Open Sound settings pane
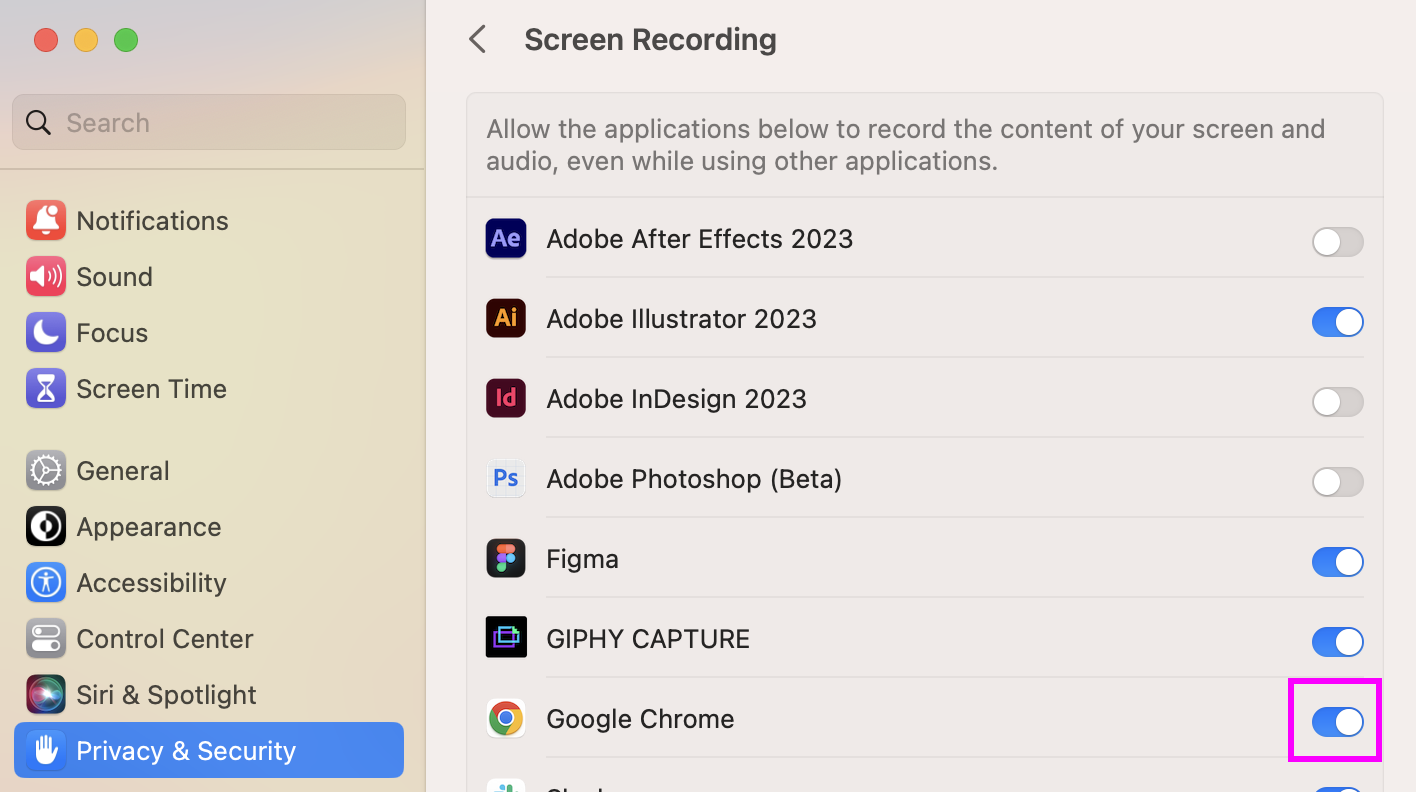This screenshot has width=1416, height=792. (x=209, y=277)
